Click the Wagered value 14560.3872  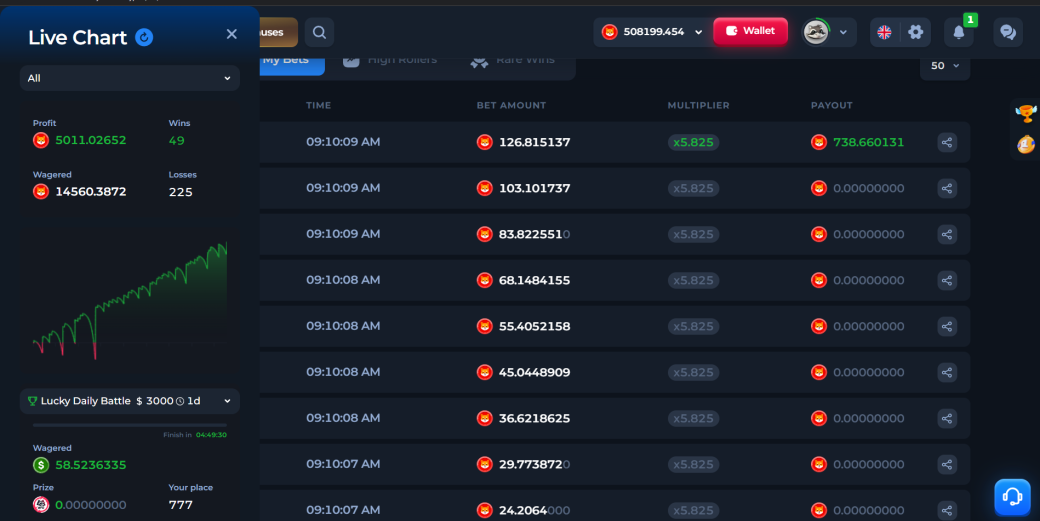point(91,192)
